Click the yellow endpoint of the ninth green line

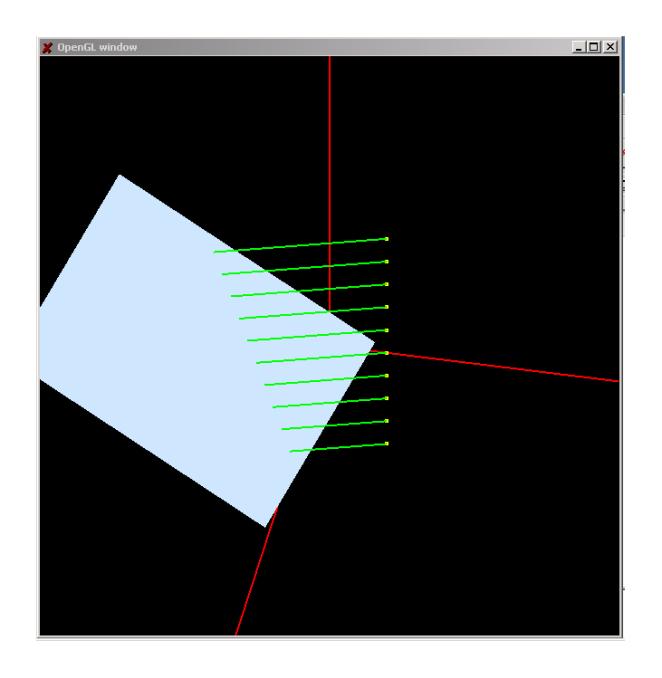[x=387, y=421]
